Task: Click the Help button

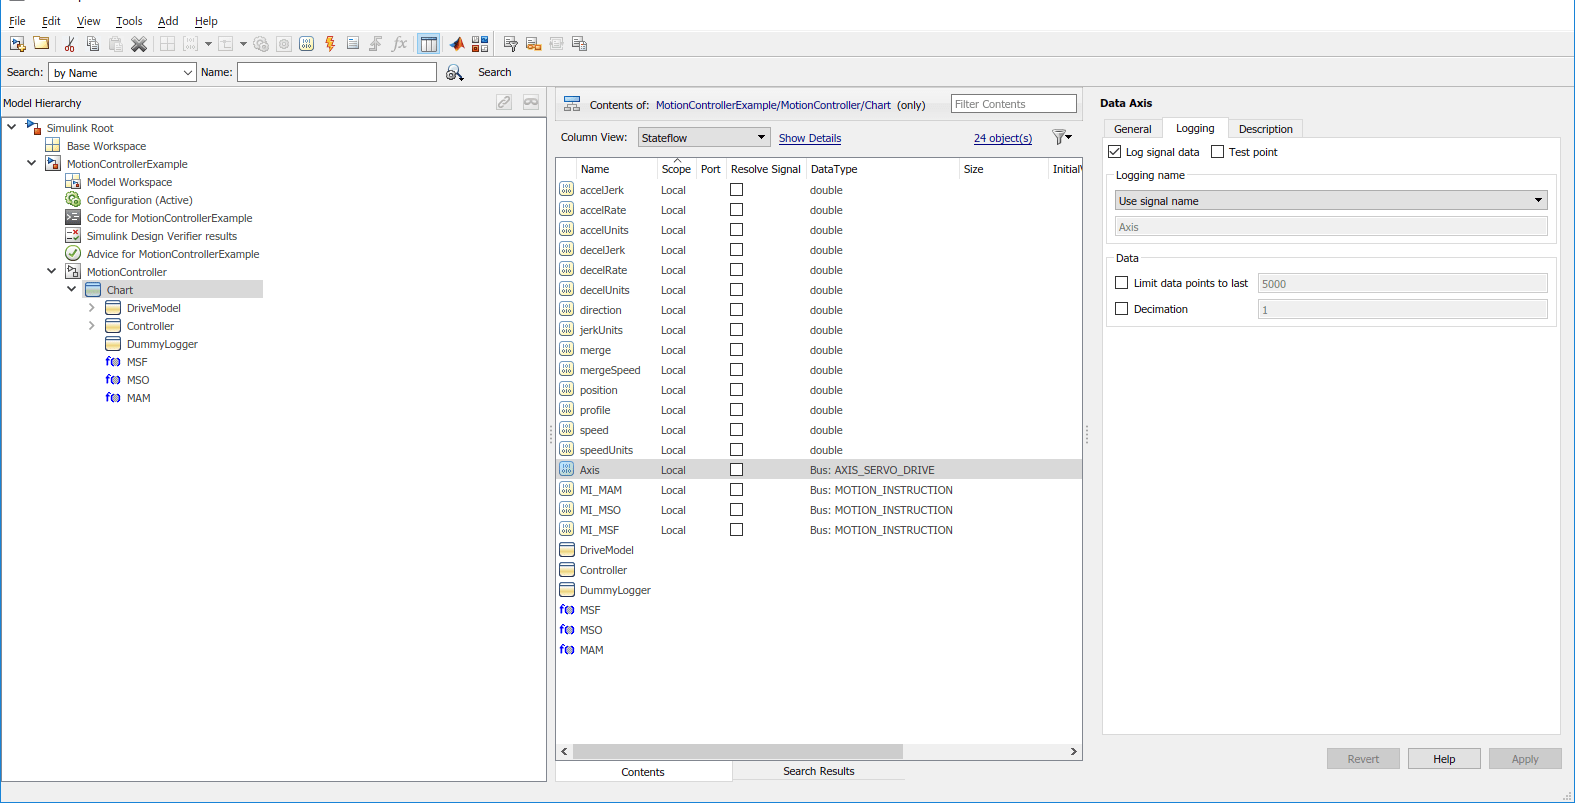Action: (1443, 759)
